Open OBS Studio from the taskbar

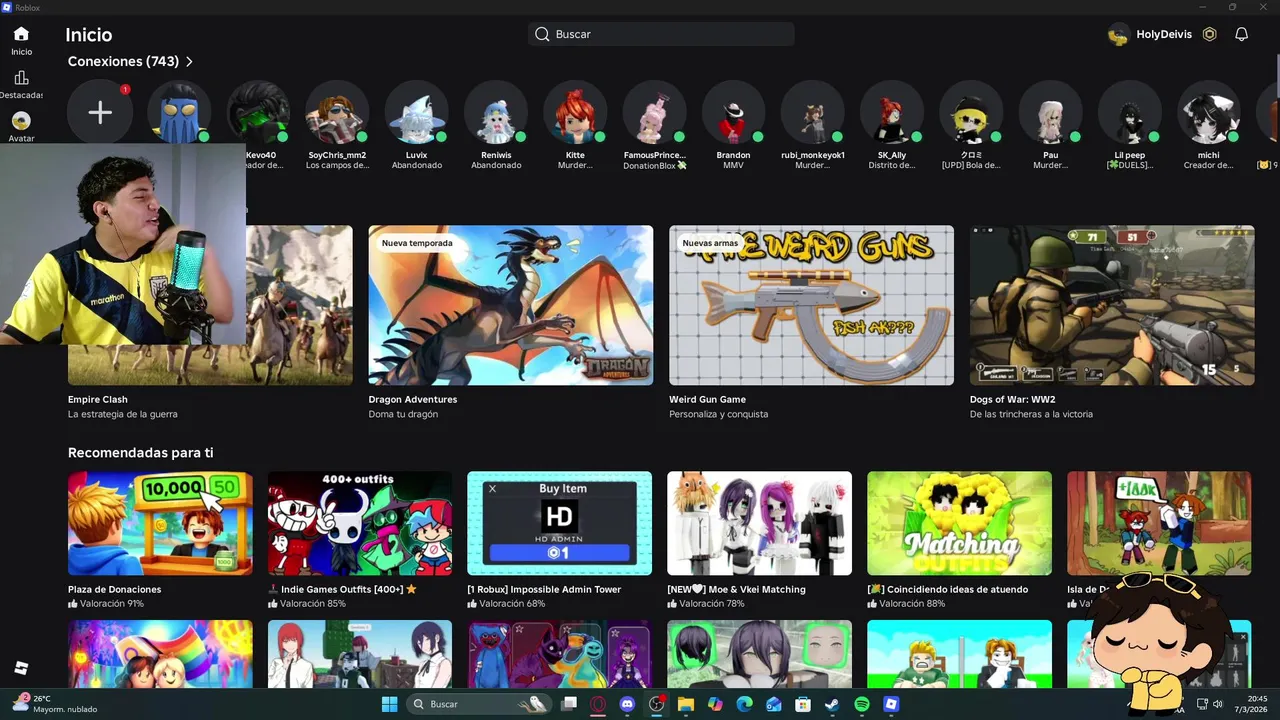coord(656,704)
